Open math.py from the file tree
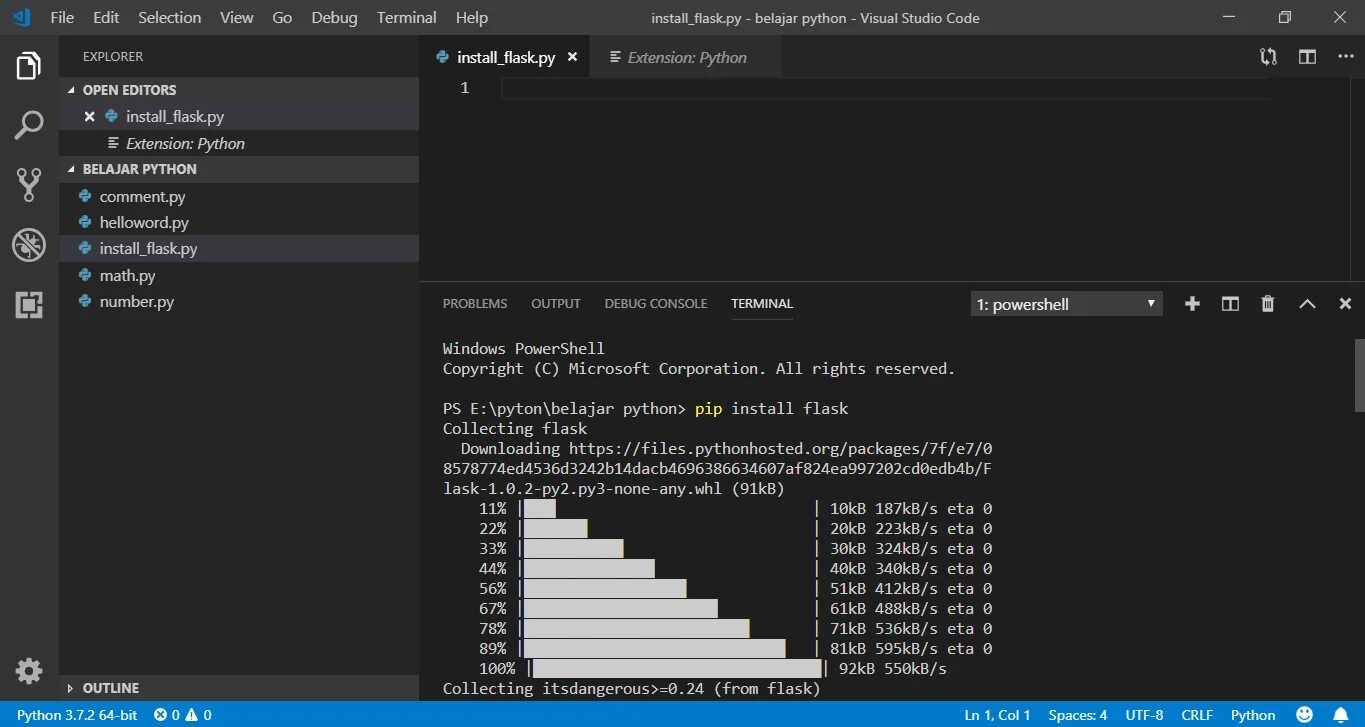 click(x=239, y=275)
